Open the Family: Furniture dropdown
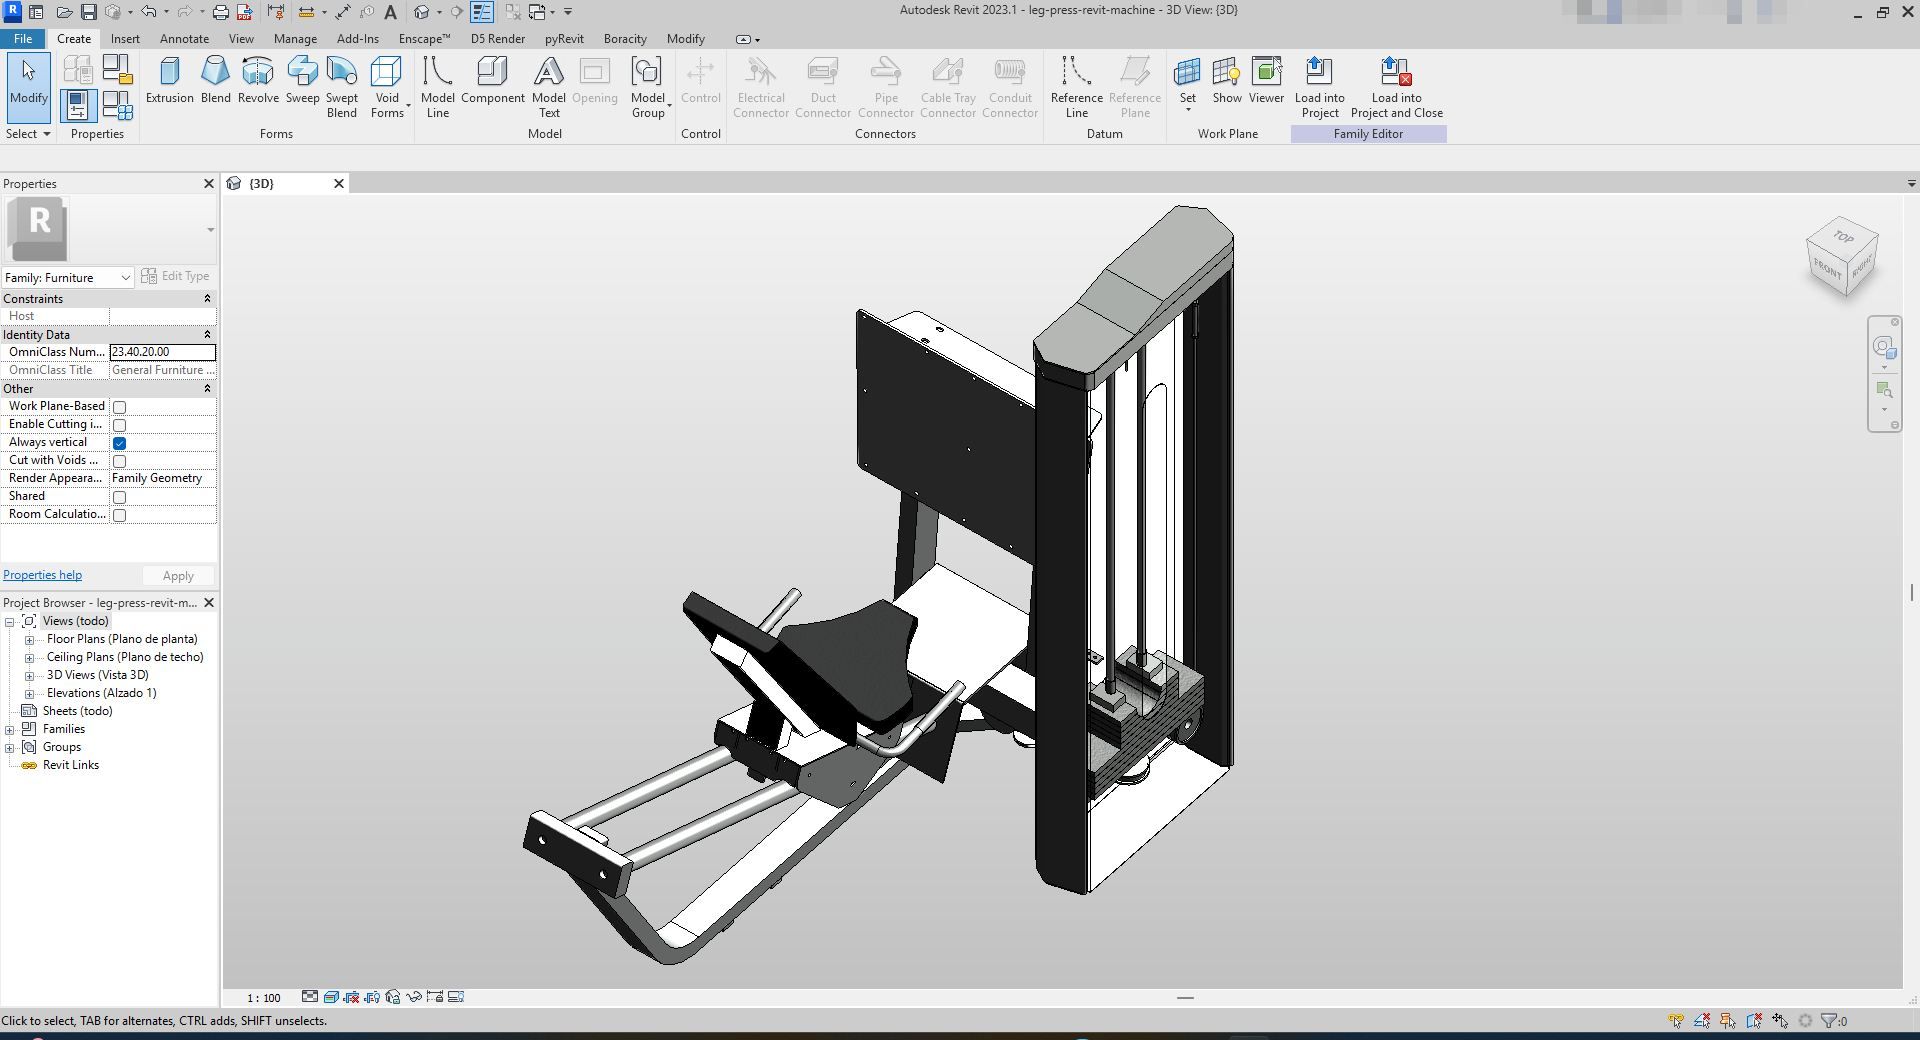Screen dimensions: 1920x1040 pyautogui.click(x=68, y=278)
